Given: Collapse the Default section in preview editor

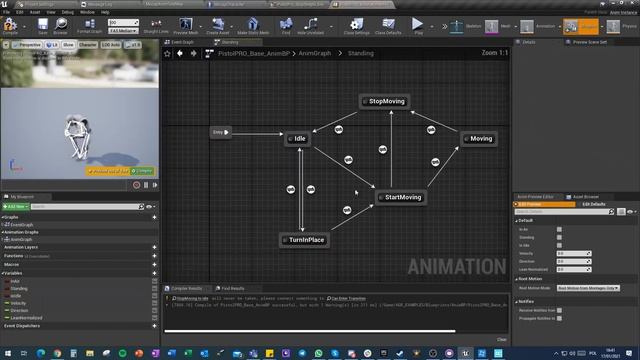Looking at the screenshot, I should [516, 221].
